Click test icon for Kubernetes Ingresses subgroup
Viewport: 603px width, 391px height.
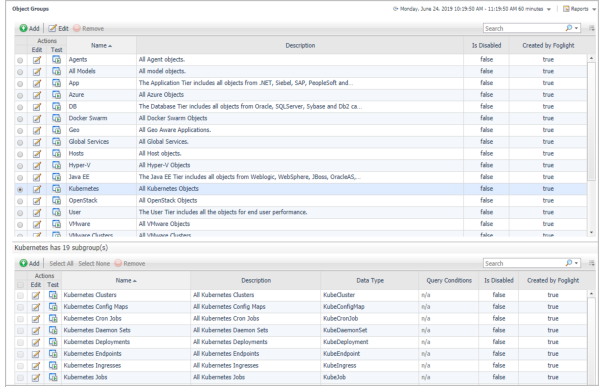pyautogui.click(x=53, y=366)
